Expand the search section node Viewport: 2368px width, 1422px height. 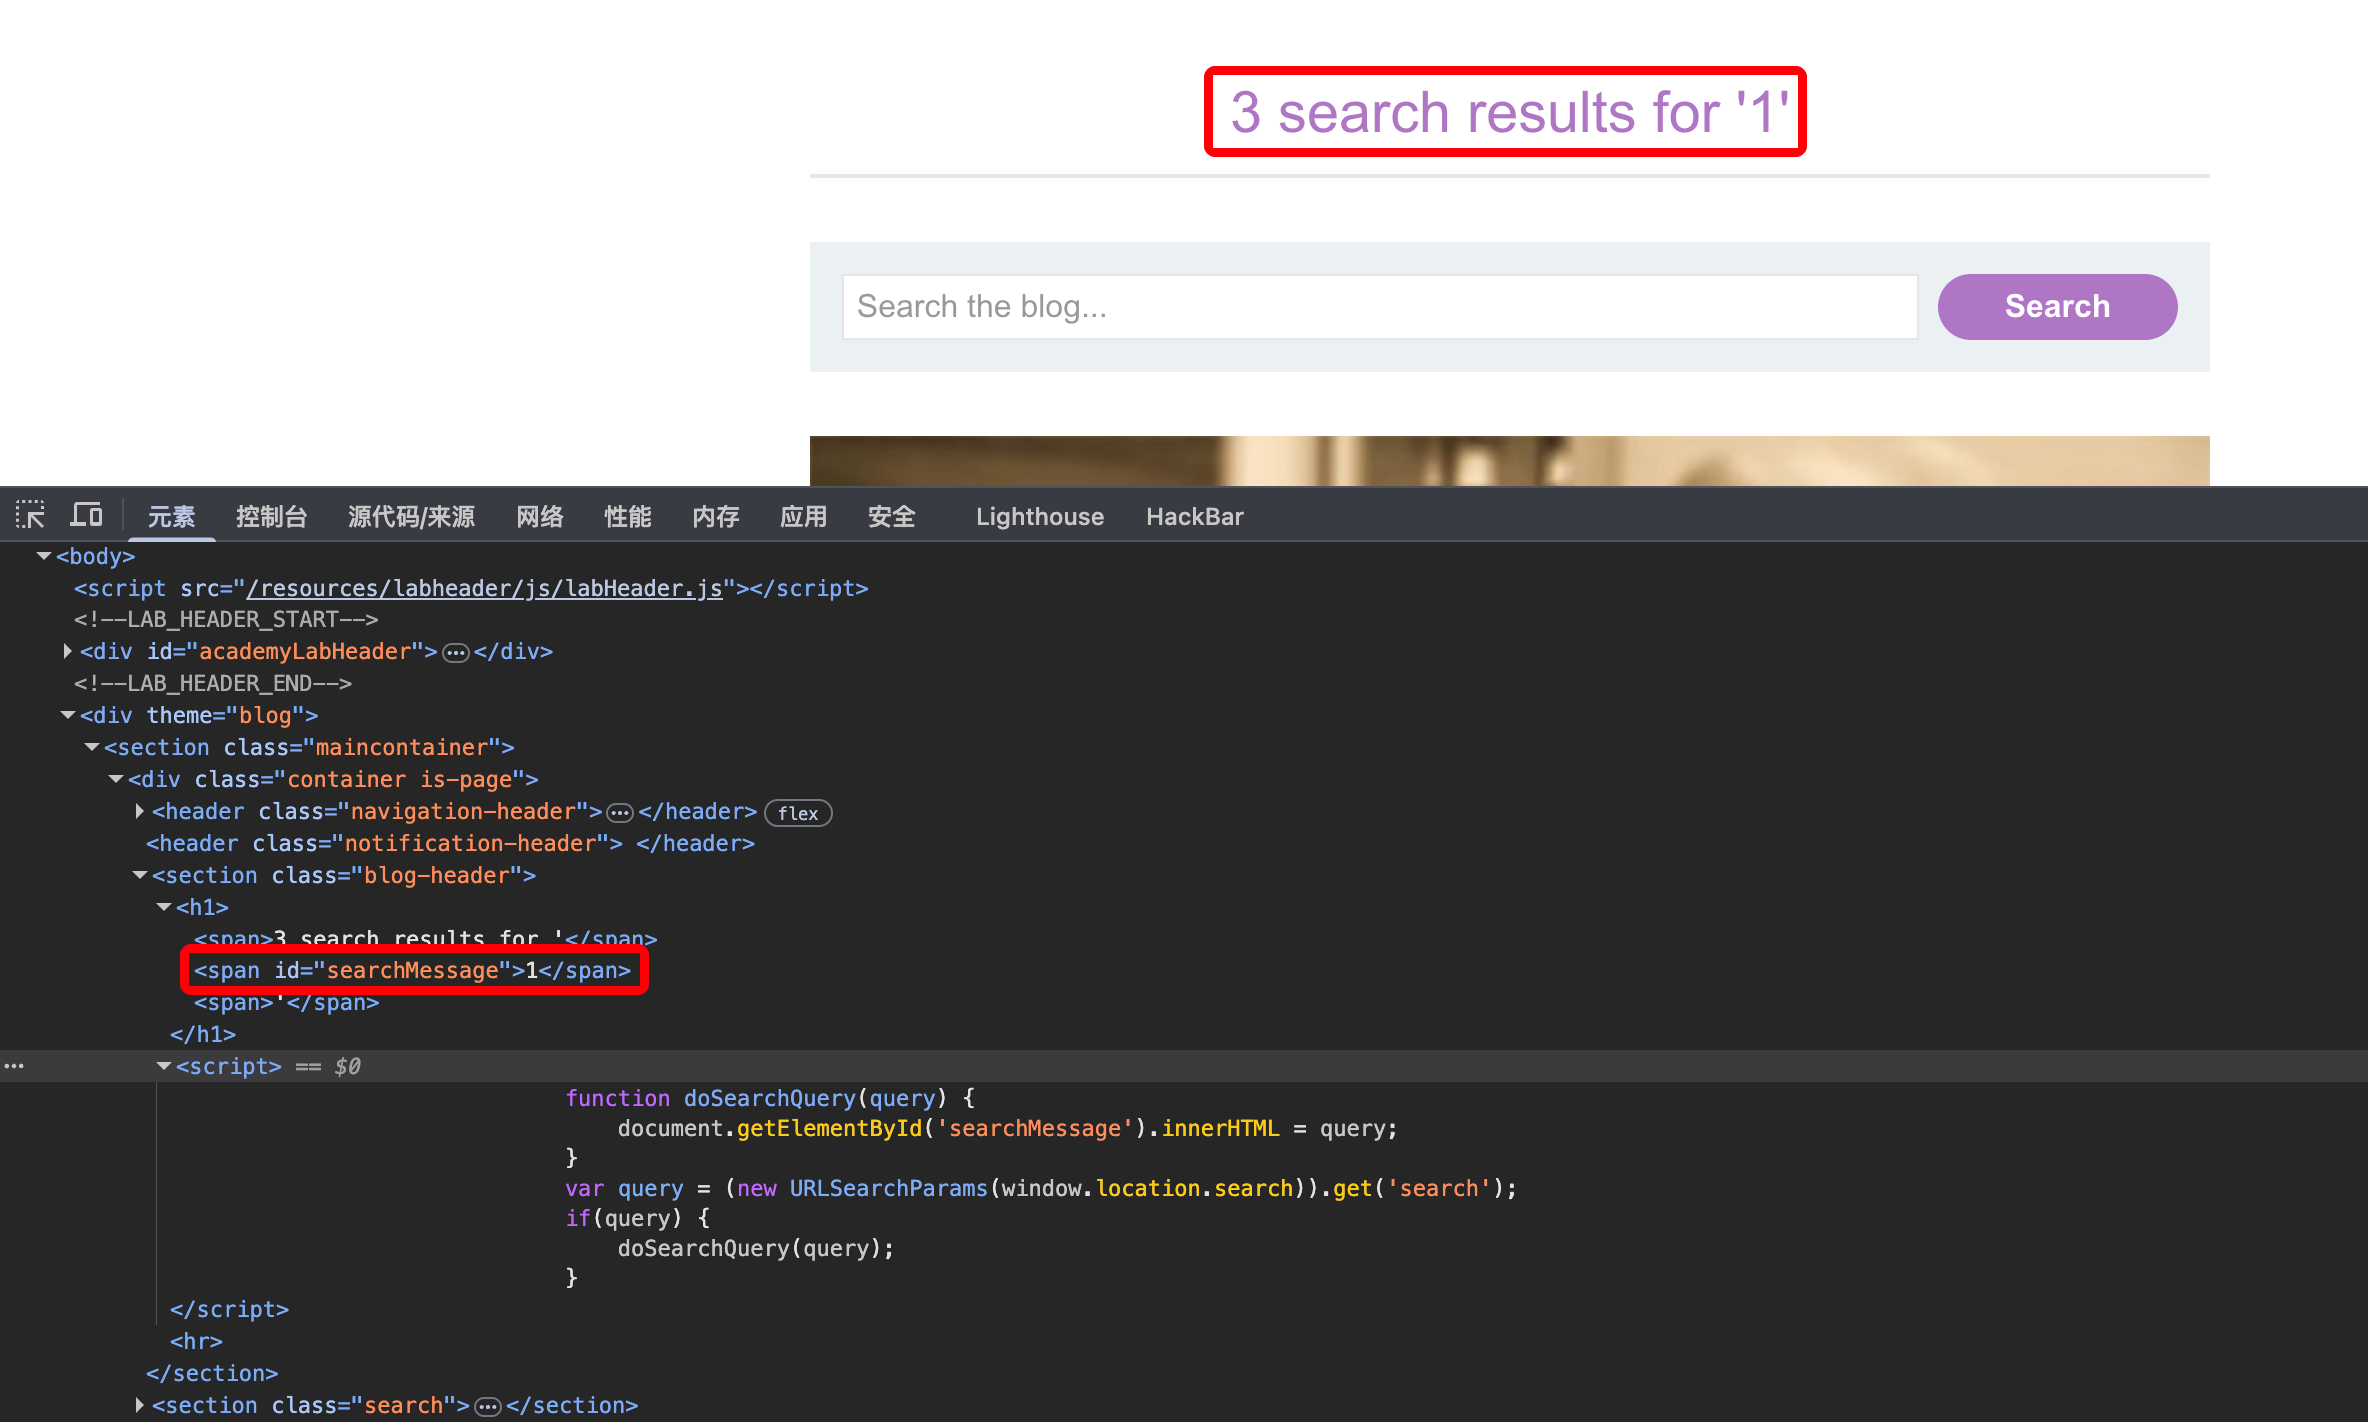140,1405
